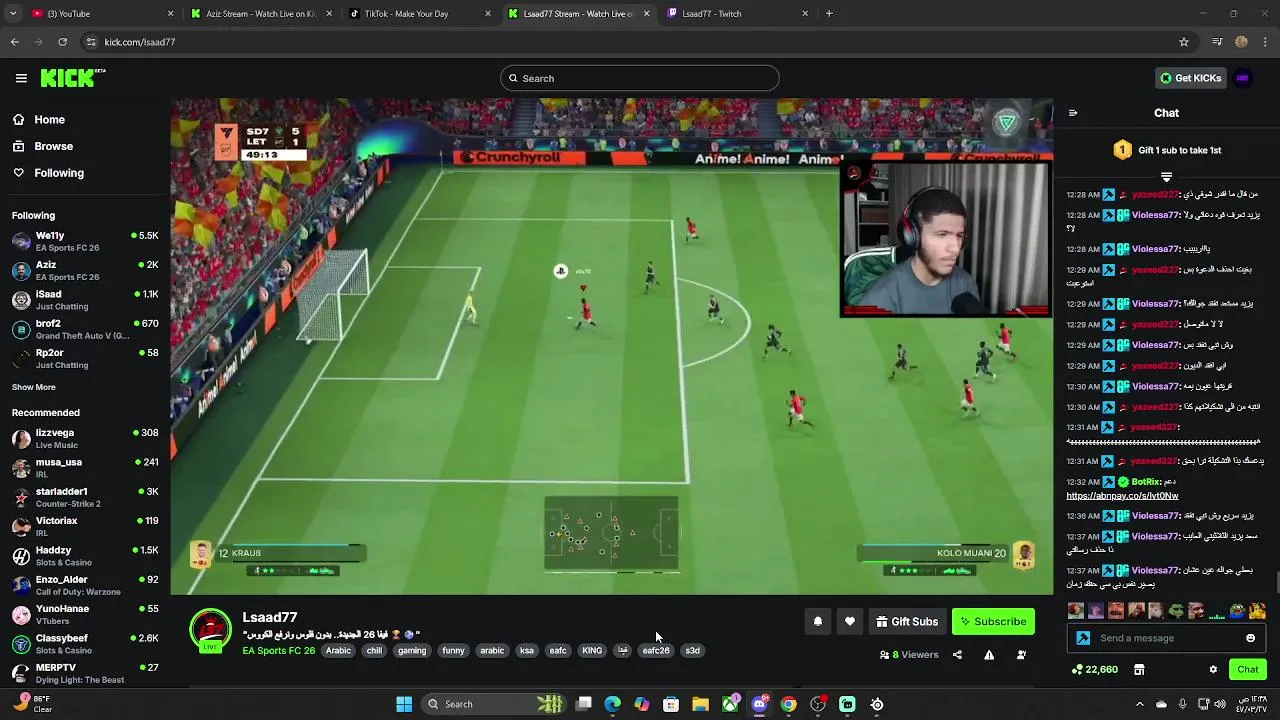Open the abnpay.co link in chat
The width and height of the screenshot is (1280, 720).
click(1122, 496)
